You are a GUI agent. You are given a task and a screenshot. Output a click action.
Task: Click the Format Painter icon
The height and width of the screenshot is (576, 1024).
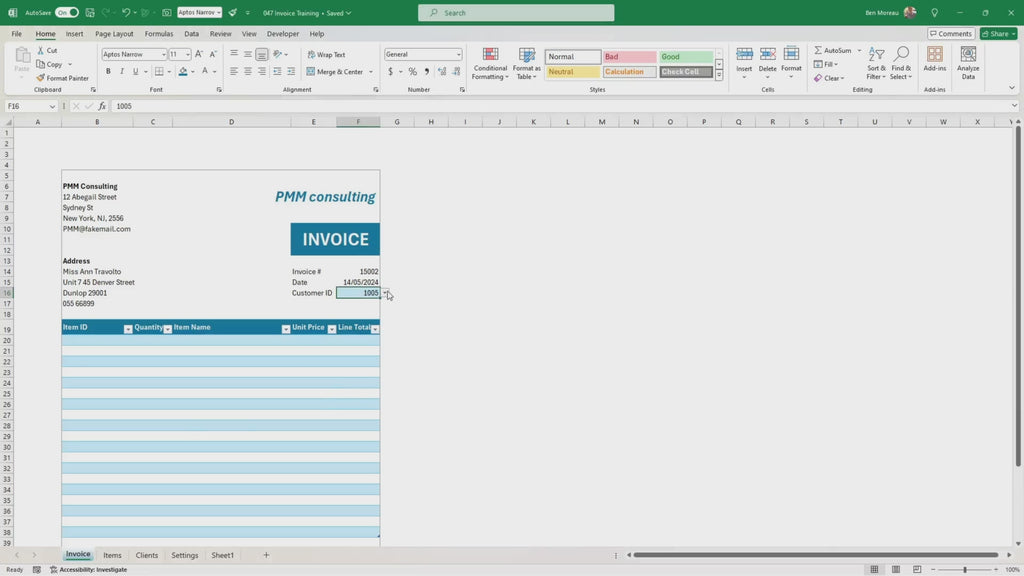[x=40, y=78]
